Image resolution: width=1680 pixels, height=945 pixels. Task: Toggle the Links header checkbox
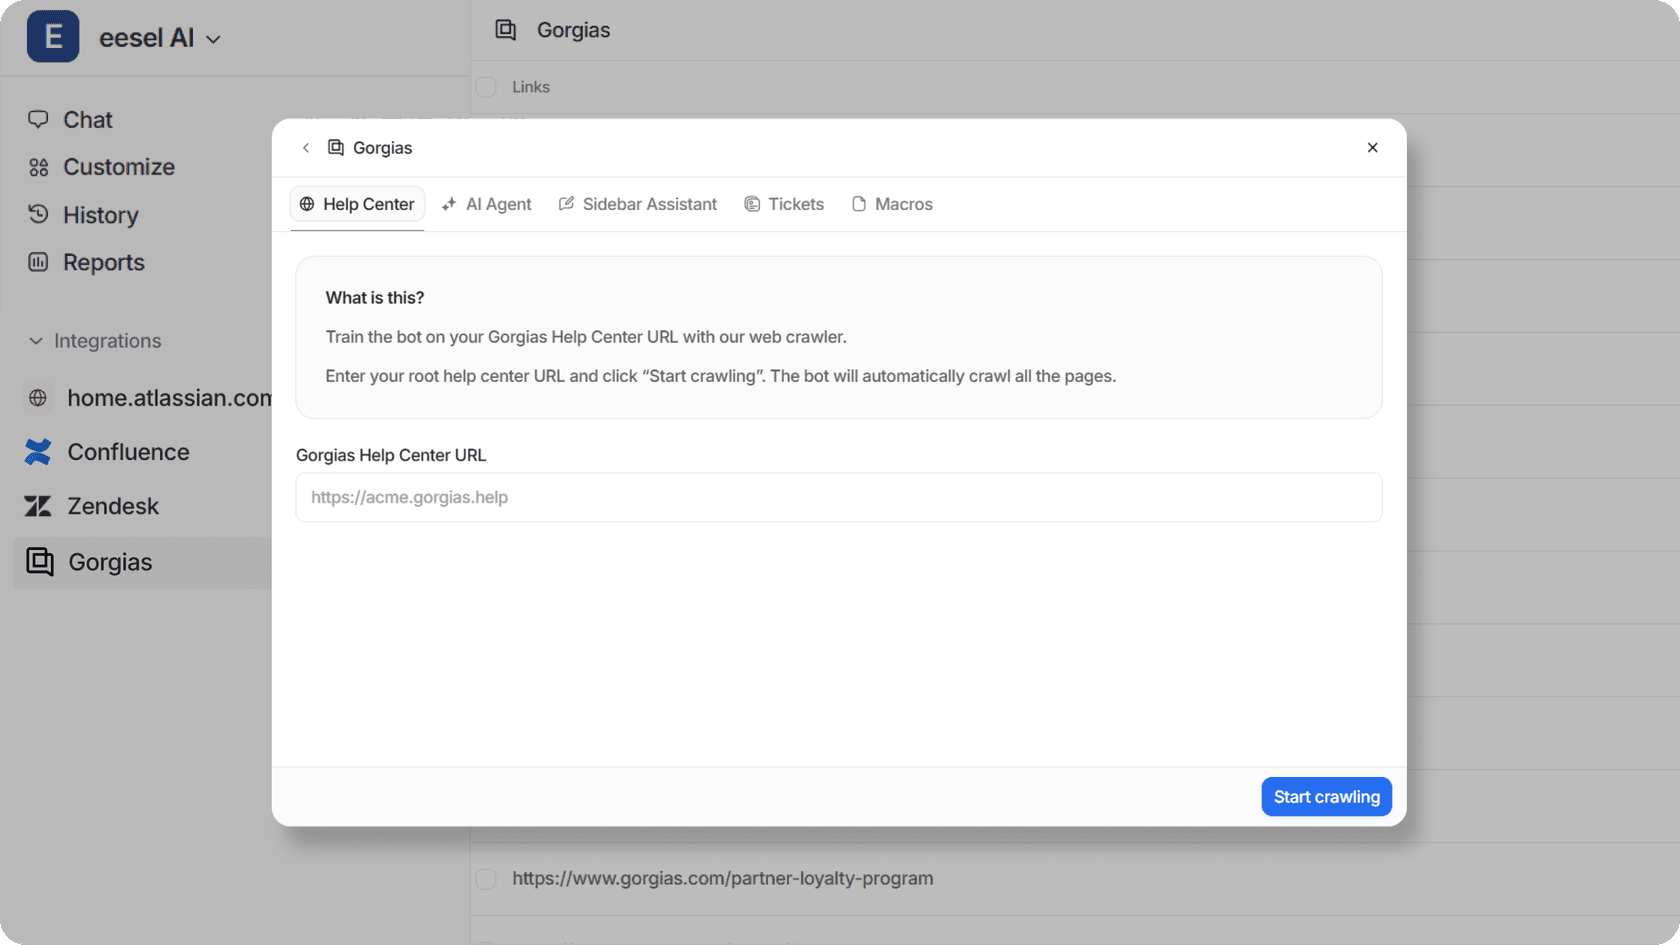[x=486, y=87]
